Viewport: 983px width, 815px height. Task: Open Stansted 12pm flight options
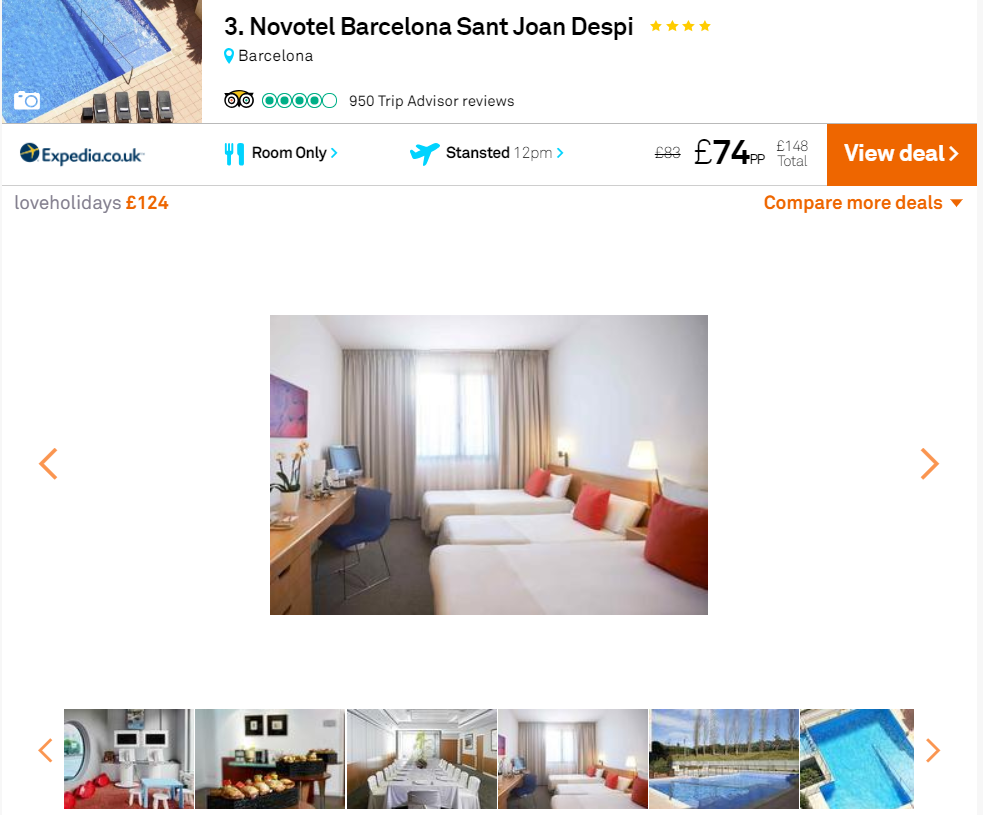point(505,153)
